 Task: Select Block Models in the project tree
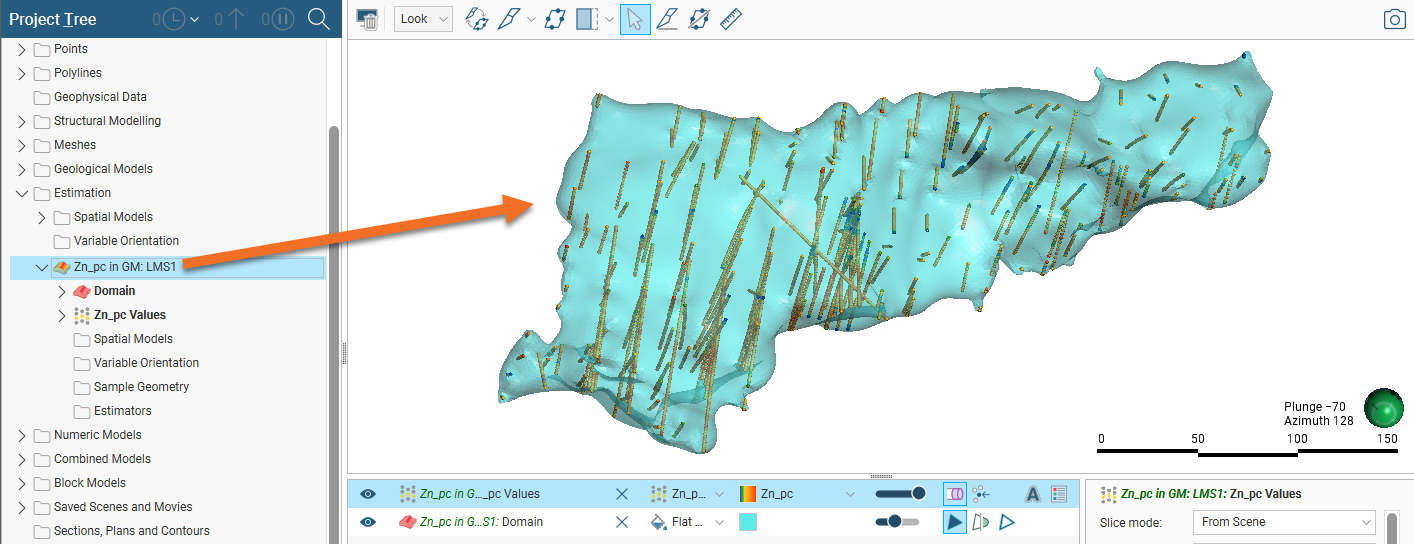pyautogui.click(x=89, y=483)
